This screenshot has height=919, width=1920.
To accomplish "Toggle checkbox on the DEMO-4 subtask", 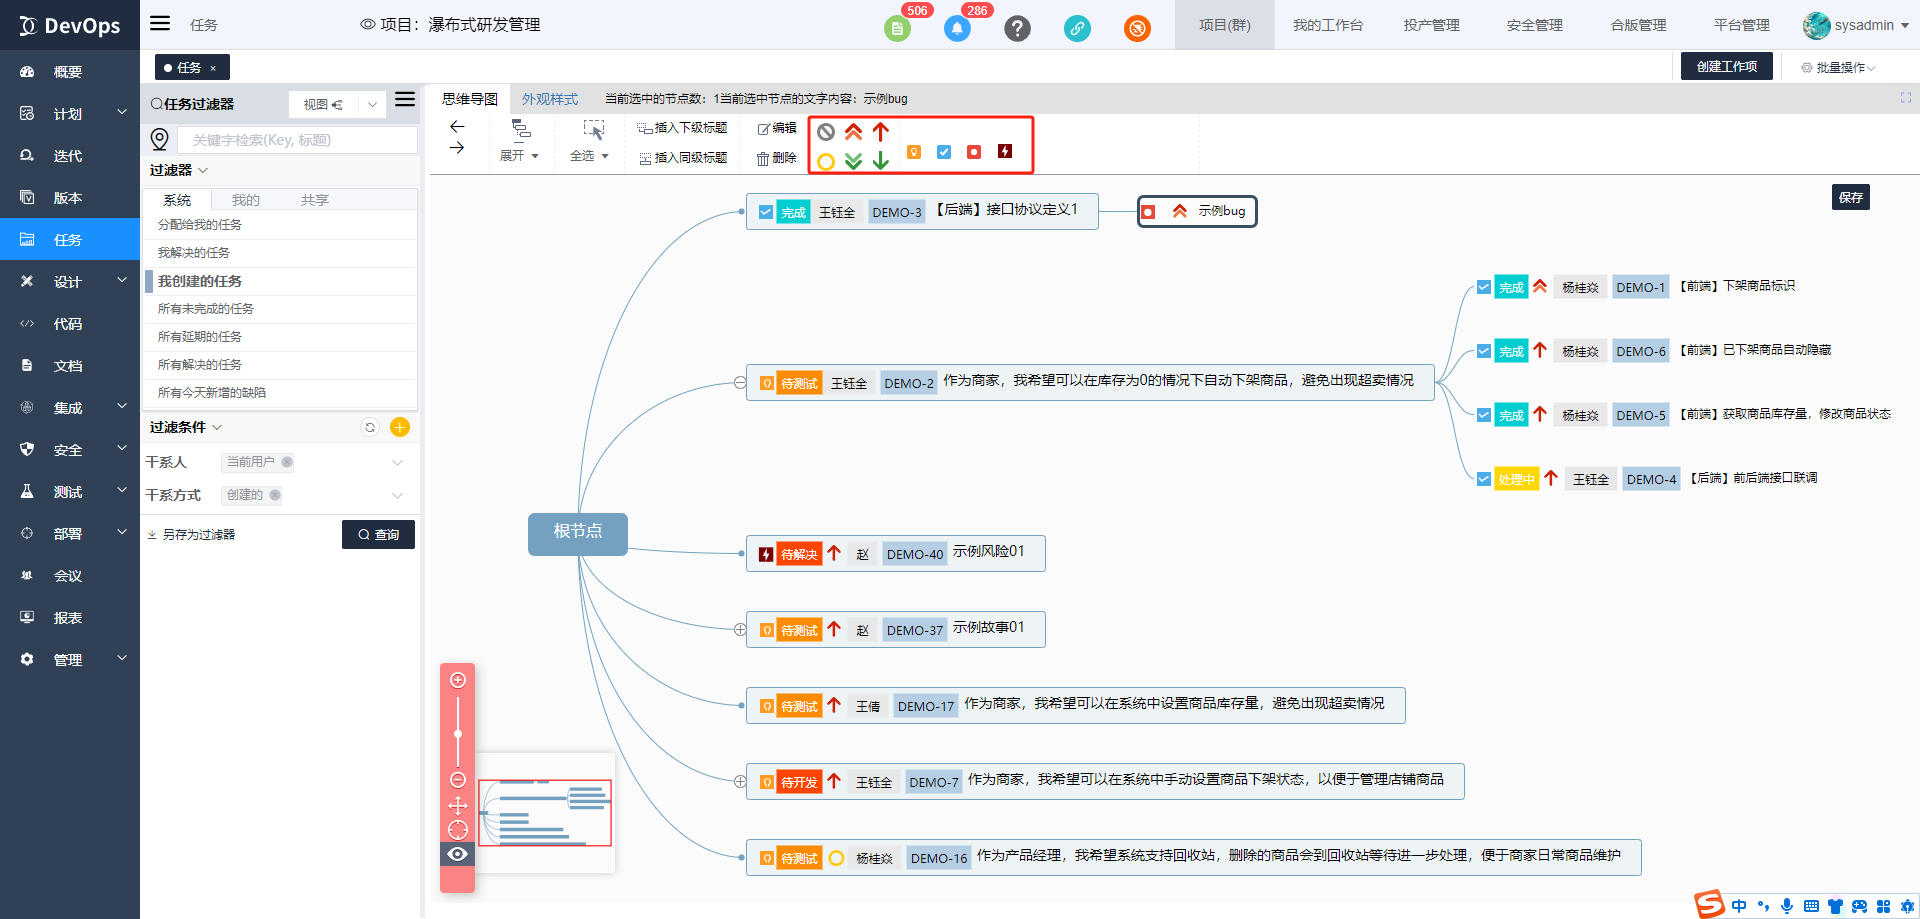I will pyautogui.click(x=1484, y=479).
